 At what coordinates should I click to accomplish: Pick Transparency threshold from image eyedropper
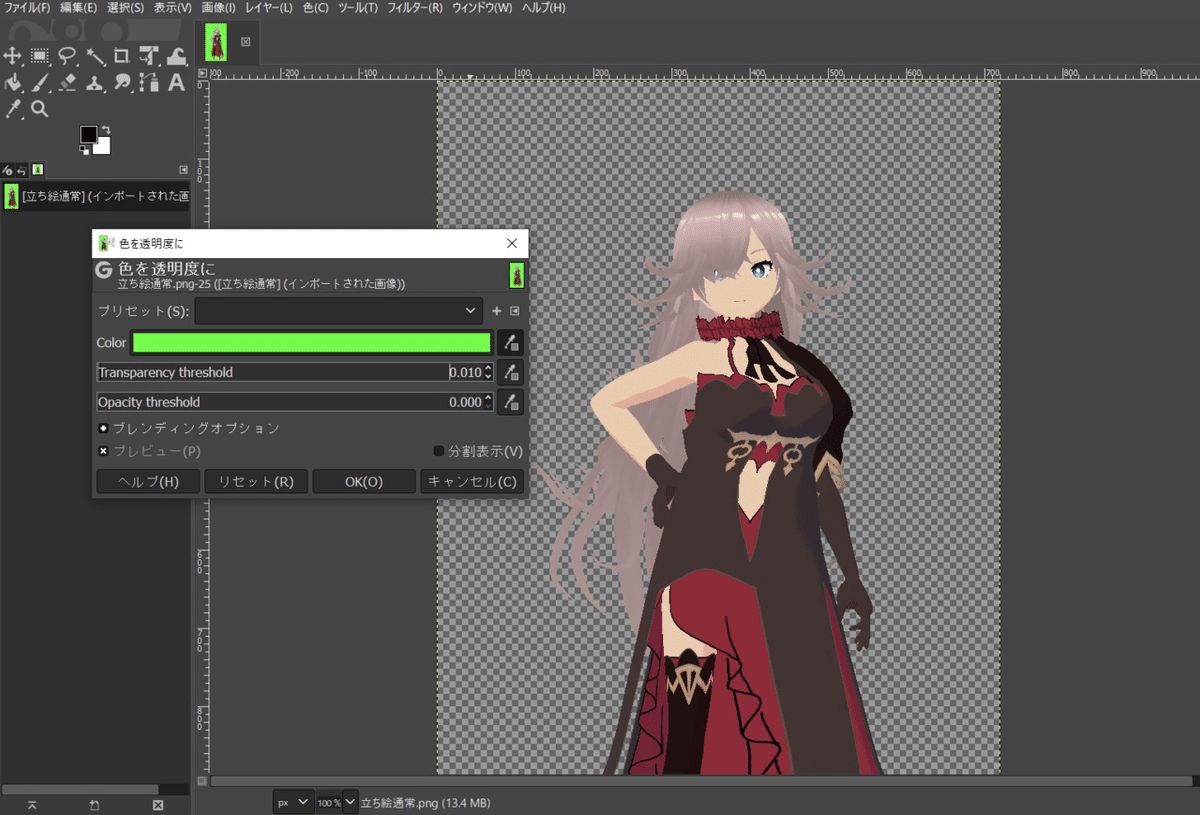point(511,373)
